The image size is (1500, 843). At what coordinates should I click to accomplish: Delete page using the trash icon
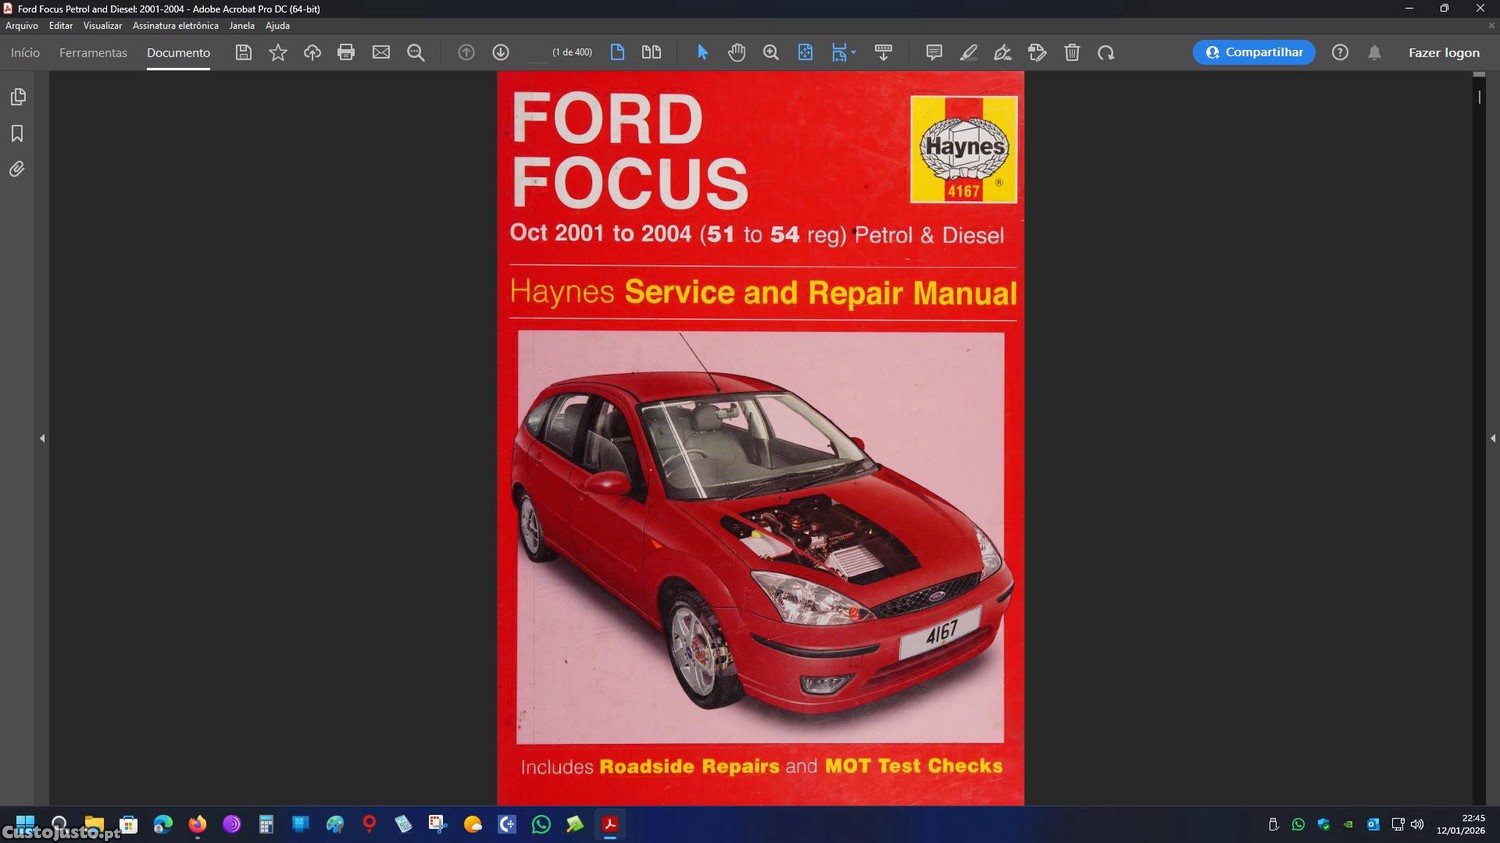coord(1072,53)
